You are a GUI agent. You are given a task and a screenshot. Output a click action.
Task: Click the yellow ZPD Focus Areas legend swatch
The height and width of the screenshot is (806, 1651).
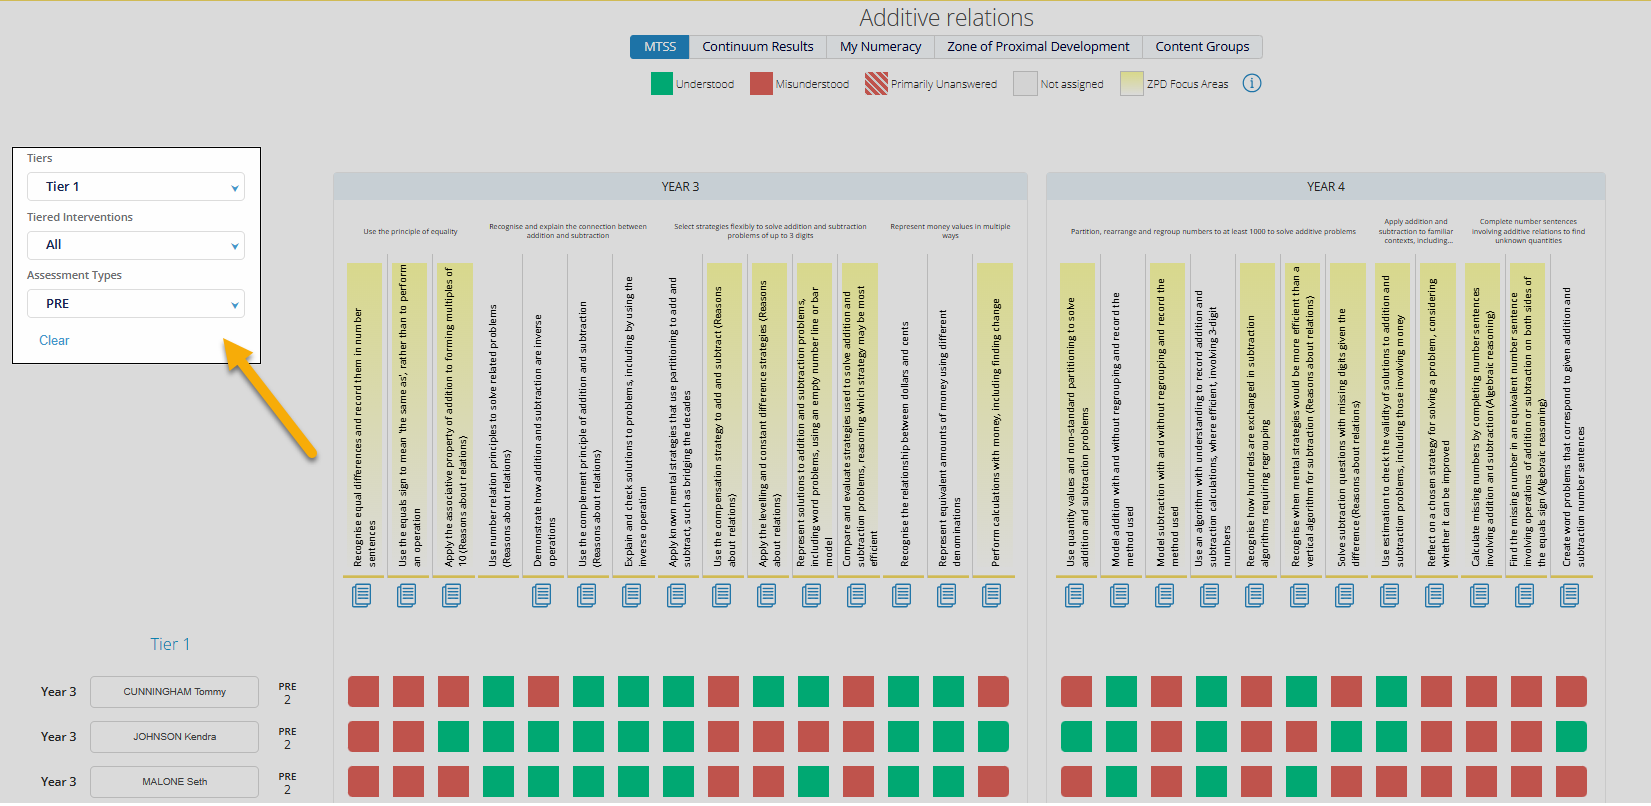(x=1132, y=84)
